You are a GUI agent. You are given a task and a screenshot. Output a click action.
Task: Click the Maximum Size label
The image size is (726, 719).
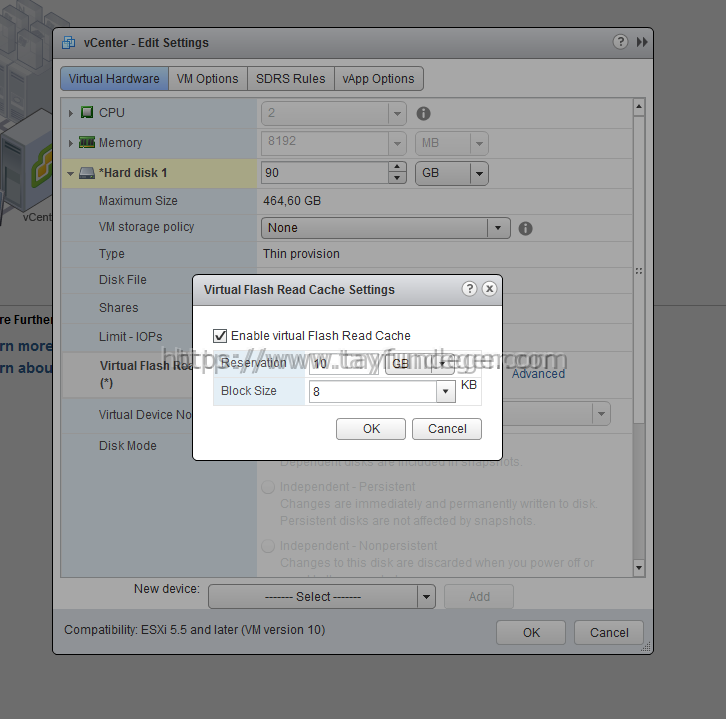(x=138, y=201)
